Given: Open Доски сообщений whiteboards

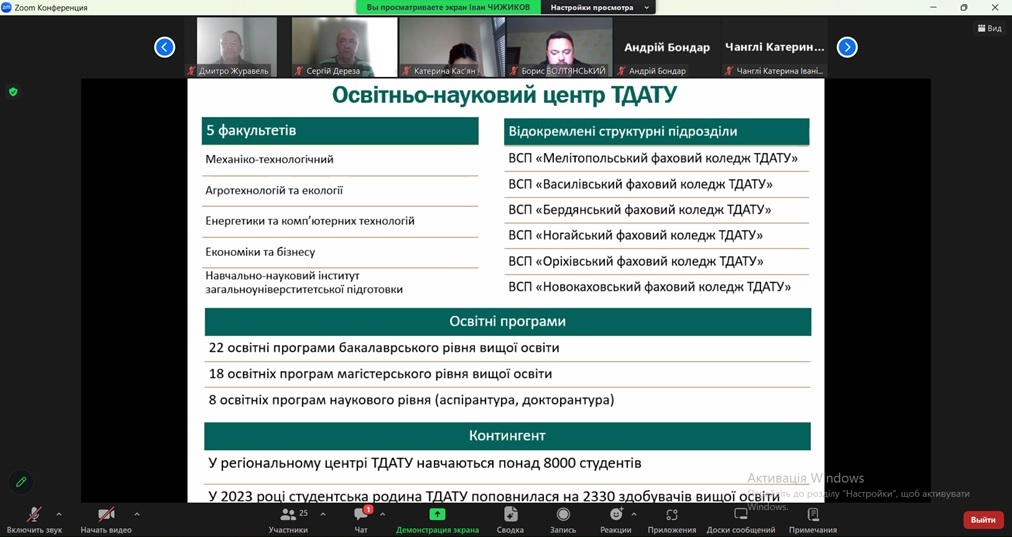Looking at the screenshot, I should 741,520.
